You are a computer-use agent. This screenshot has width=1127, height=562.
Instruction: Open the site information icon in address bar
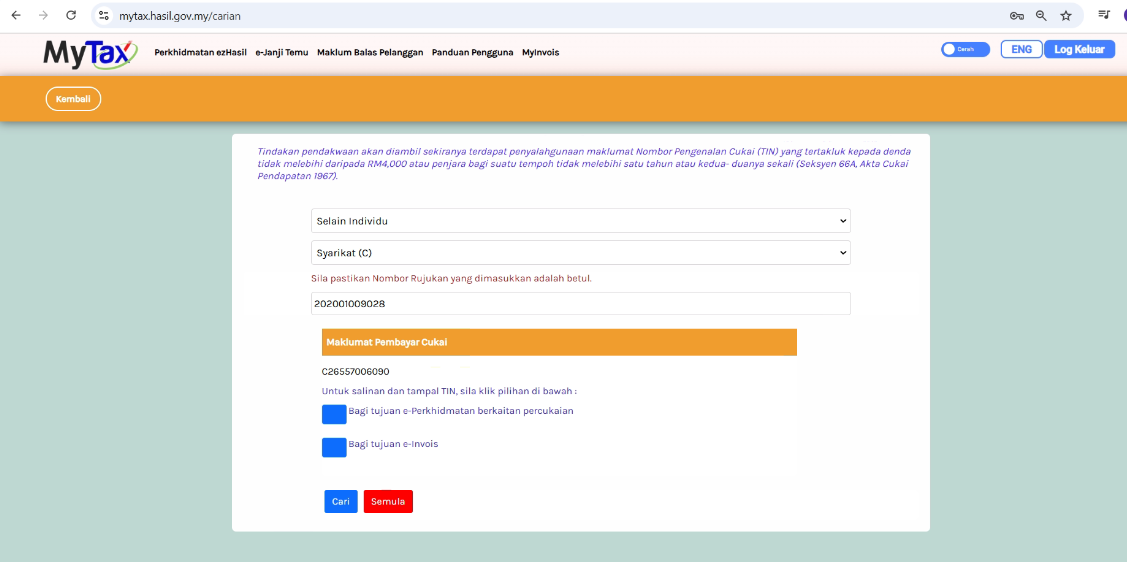pos(104,16)
